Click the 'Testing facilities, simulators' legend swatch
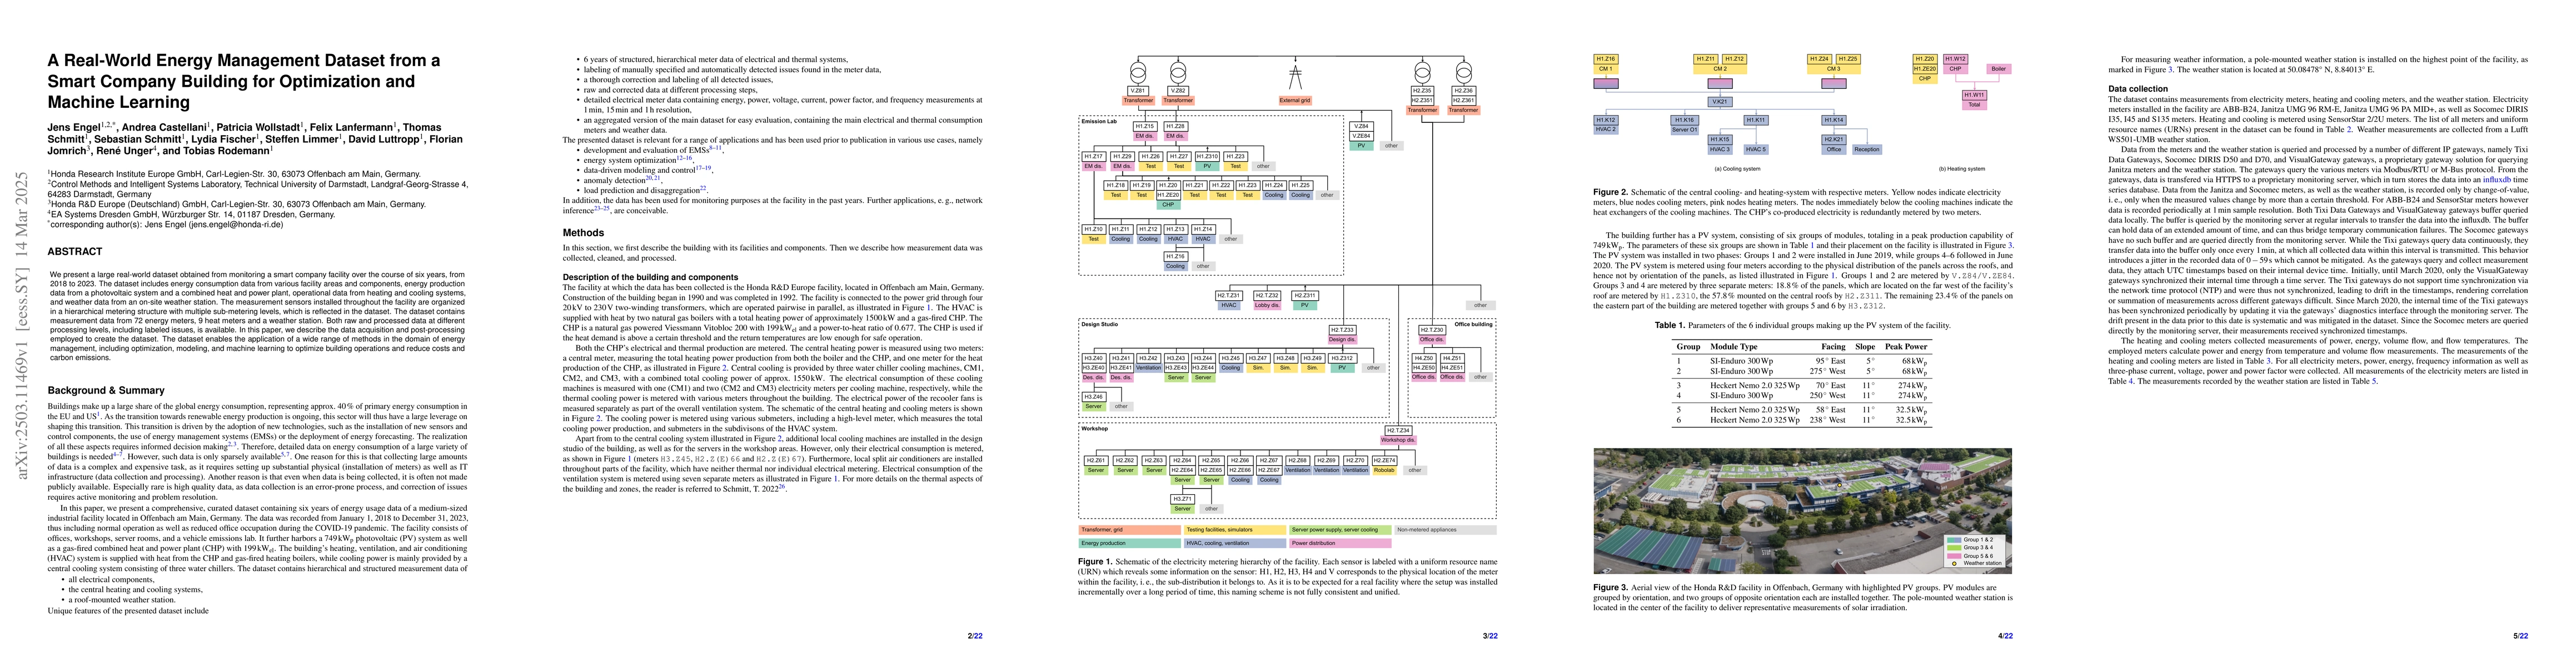 1235,530
